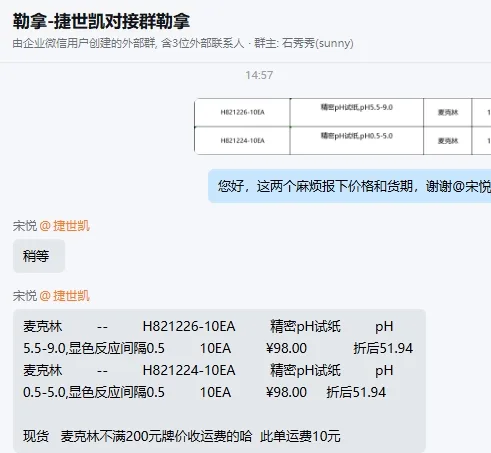Click 折后51.94 on the pH 5.5-9.0 line
The height and width of the screenshot is (453, 491).
383,348
